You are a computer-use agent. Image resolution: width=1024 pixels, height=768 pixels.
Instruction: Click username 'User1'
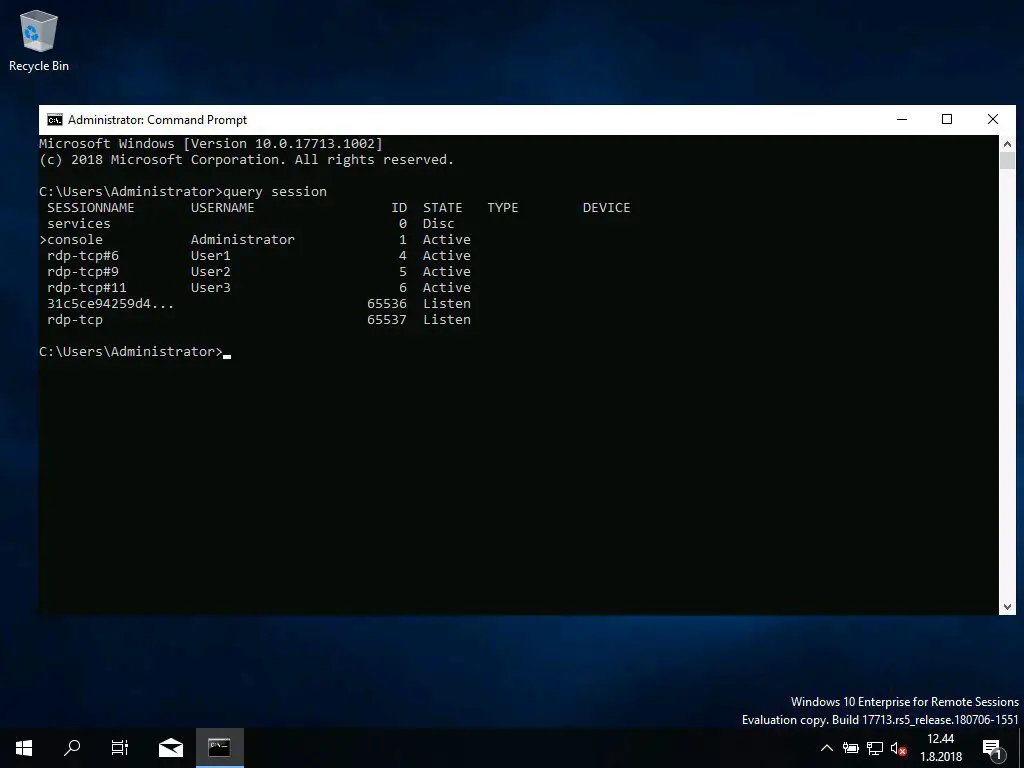211,255
